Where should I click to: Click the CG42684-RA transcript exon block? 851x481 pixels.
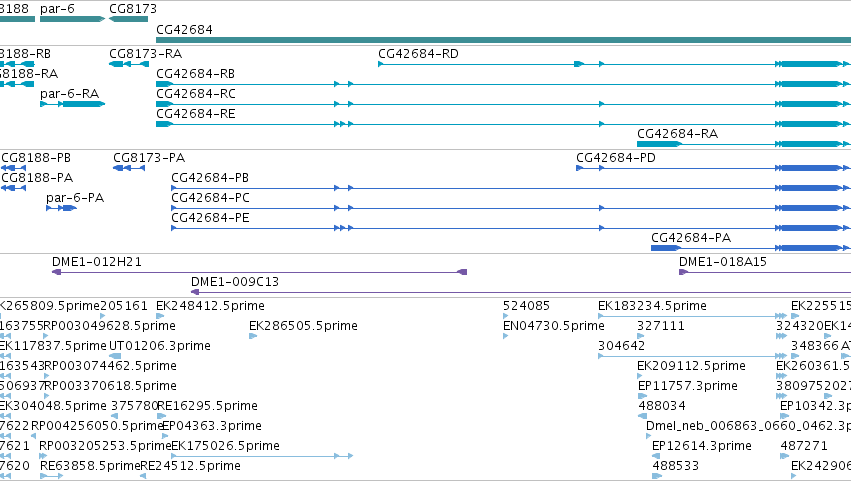tap(658, 144)
